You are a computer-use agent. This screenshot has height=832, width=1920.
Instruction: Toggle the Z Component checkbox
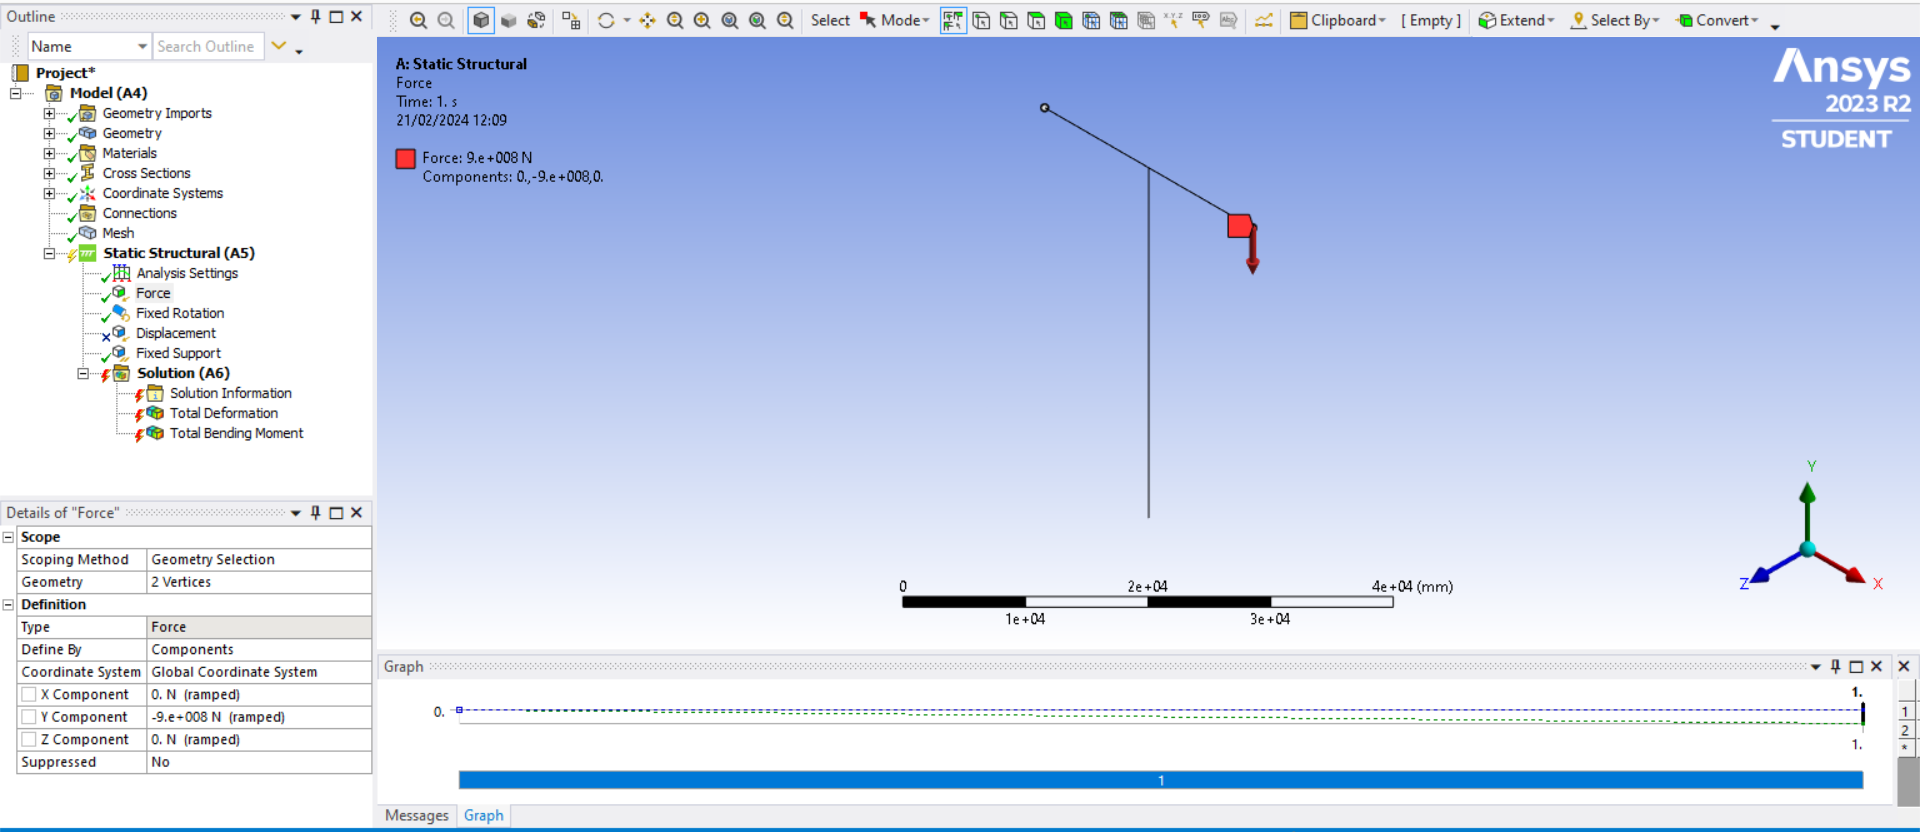click(x=30, y=740)
